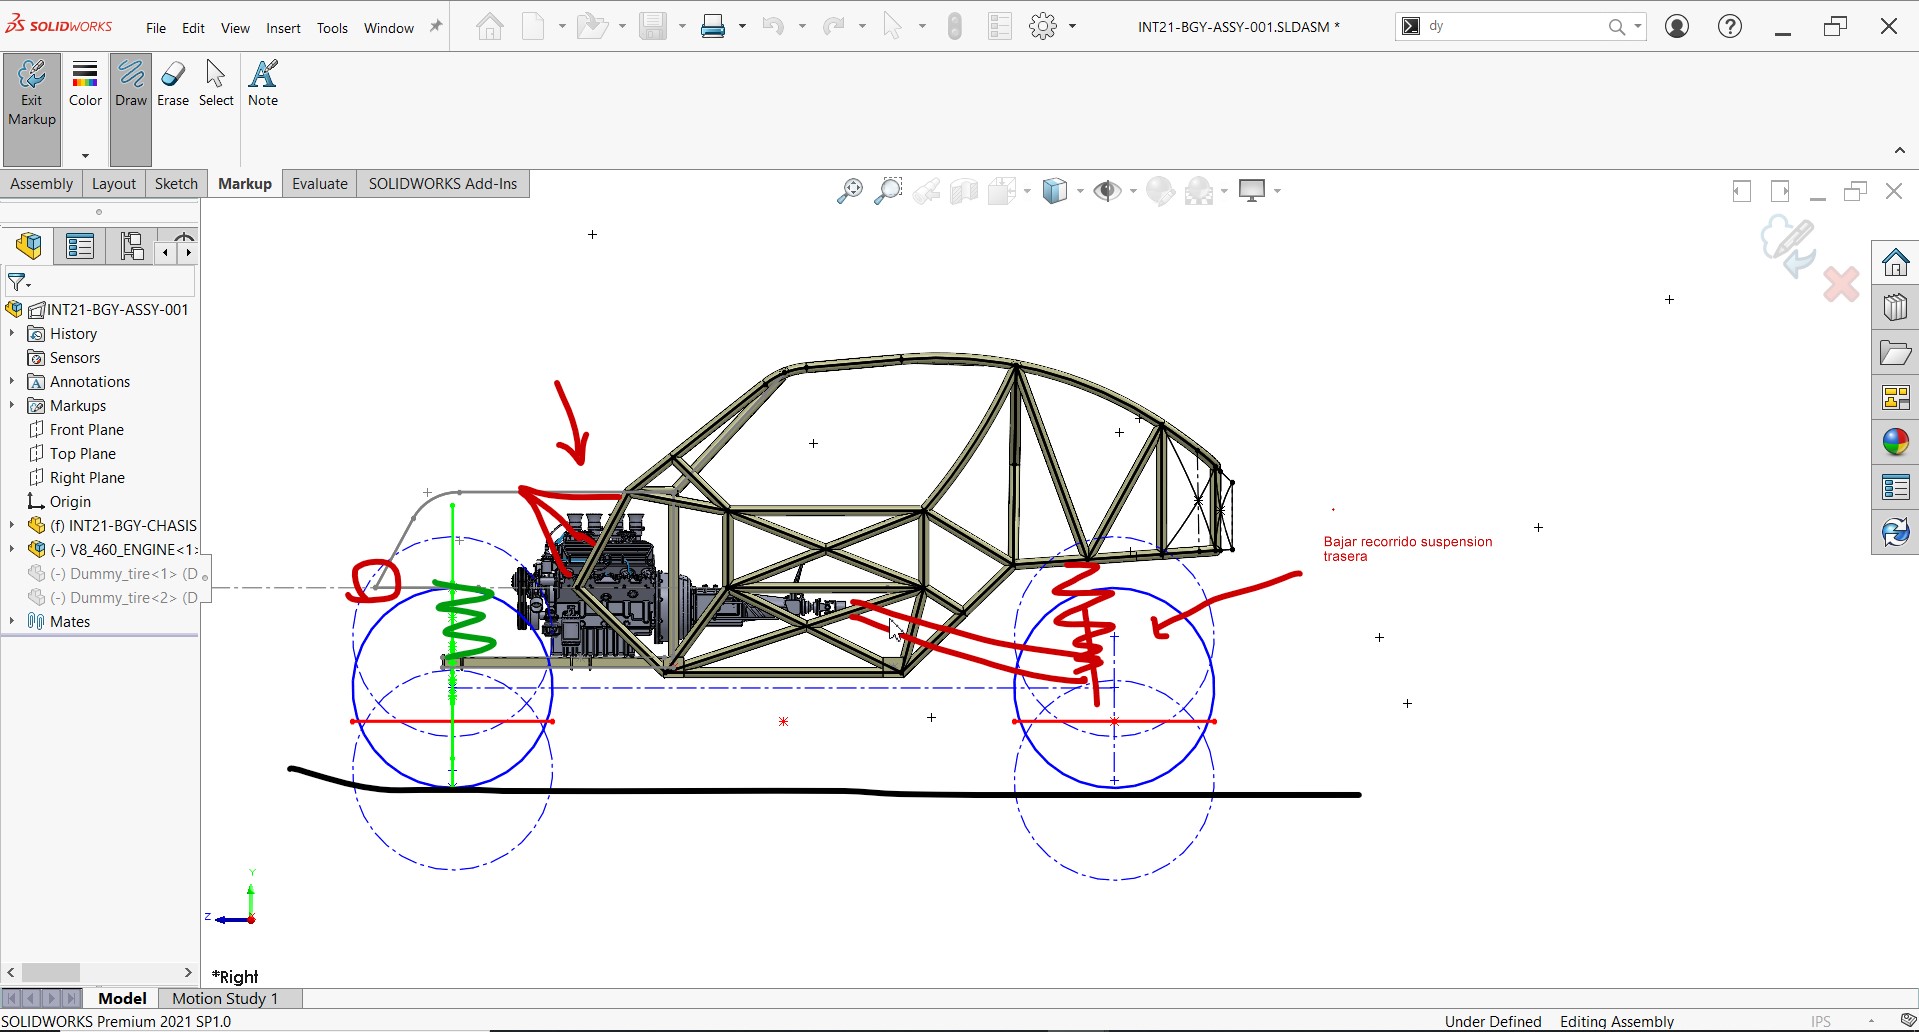Click the Print icon

tap(713, 26)
